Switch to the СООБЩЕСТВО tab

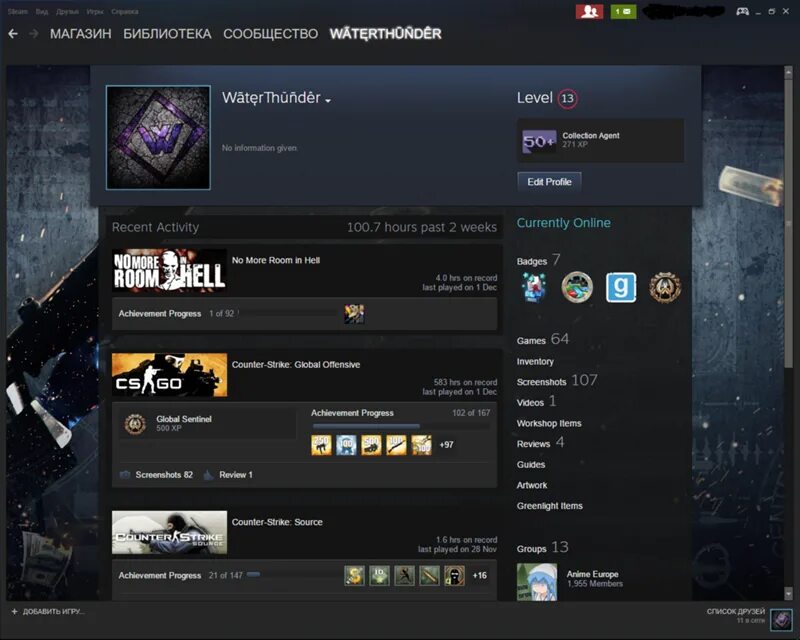270,34
